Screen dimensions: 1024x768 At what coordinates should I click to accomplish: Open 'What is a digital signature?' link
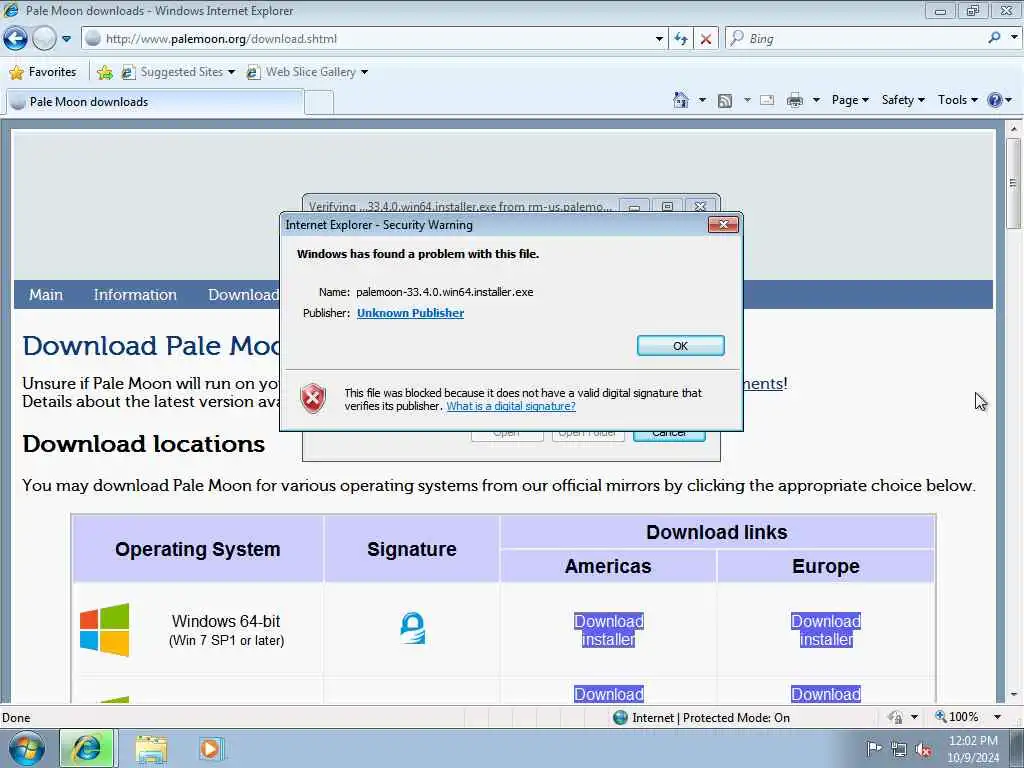[x=511, y=406]
